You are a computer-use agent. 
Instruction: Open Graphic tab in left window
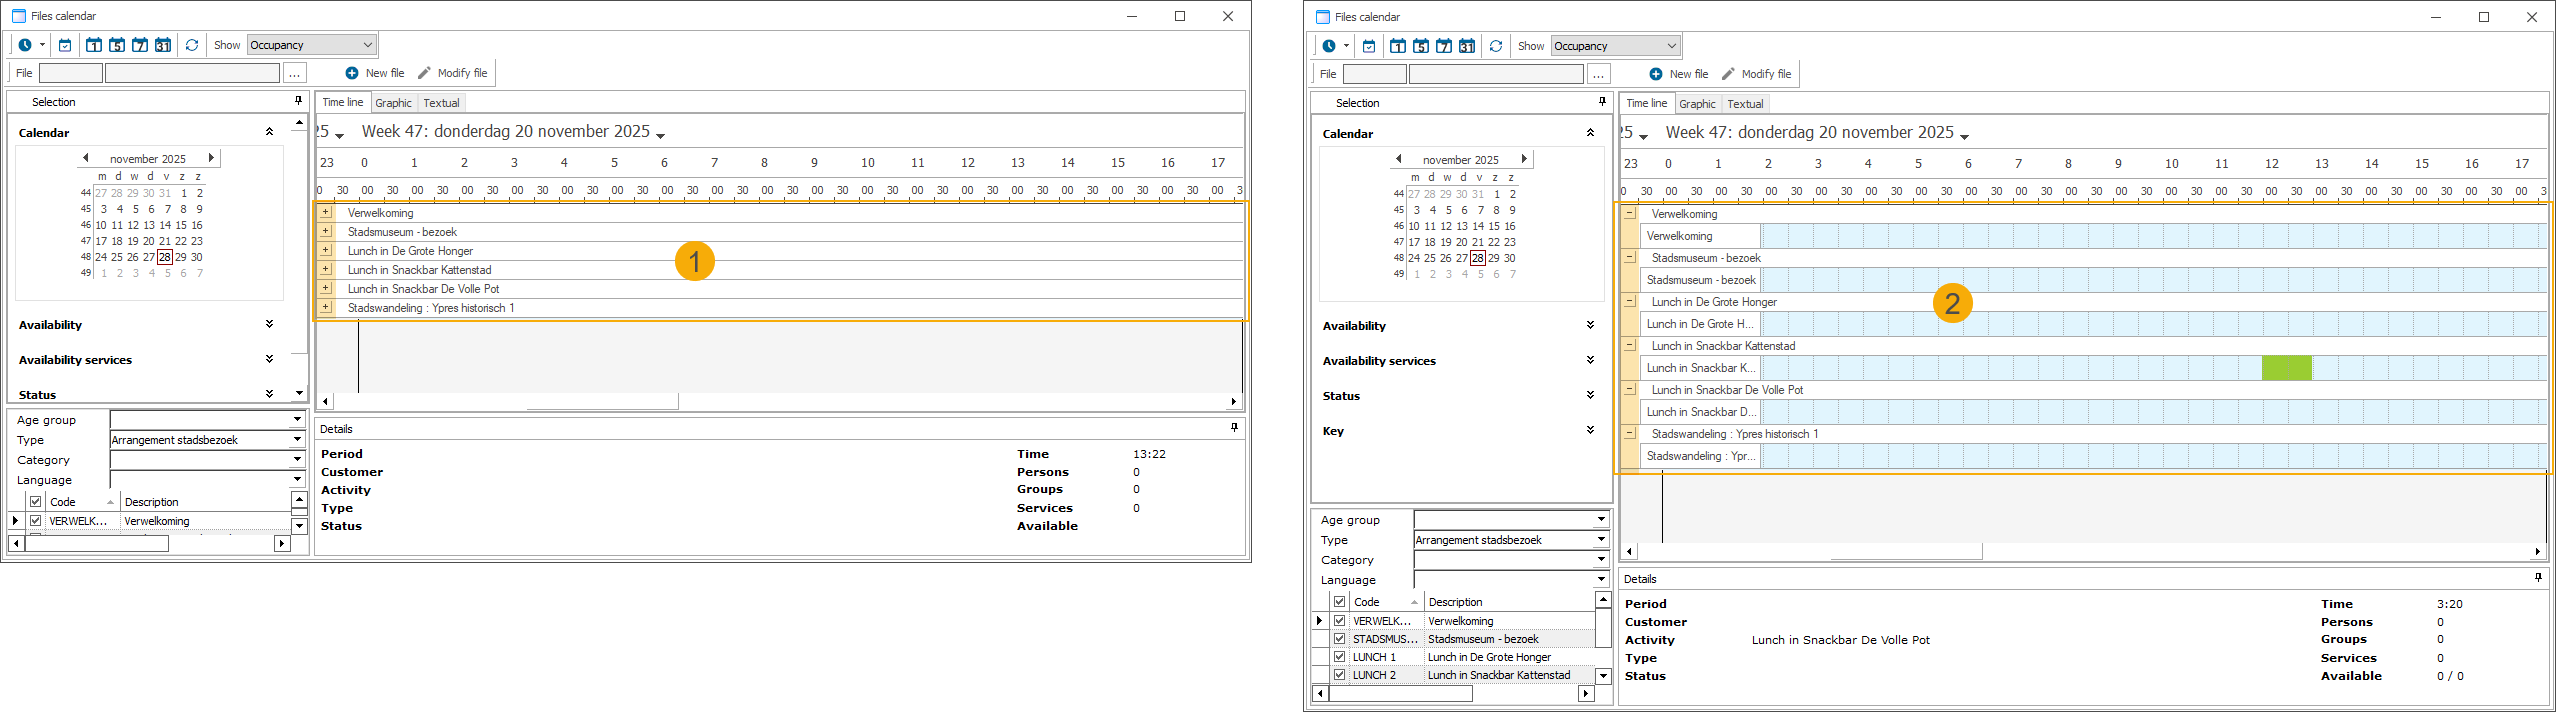tap(393, 103)
